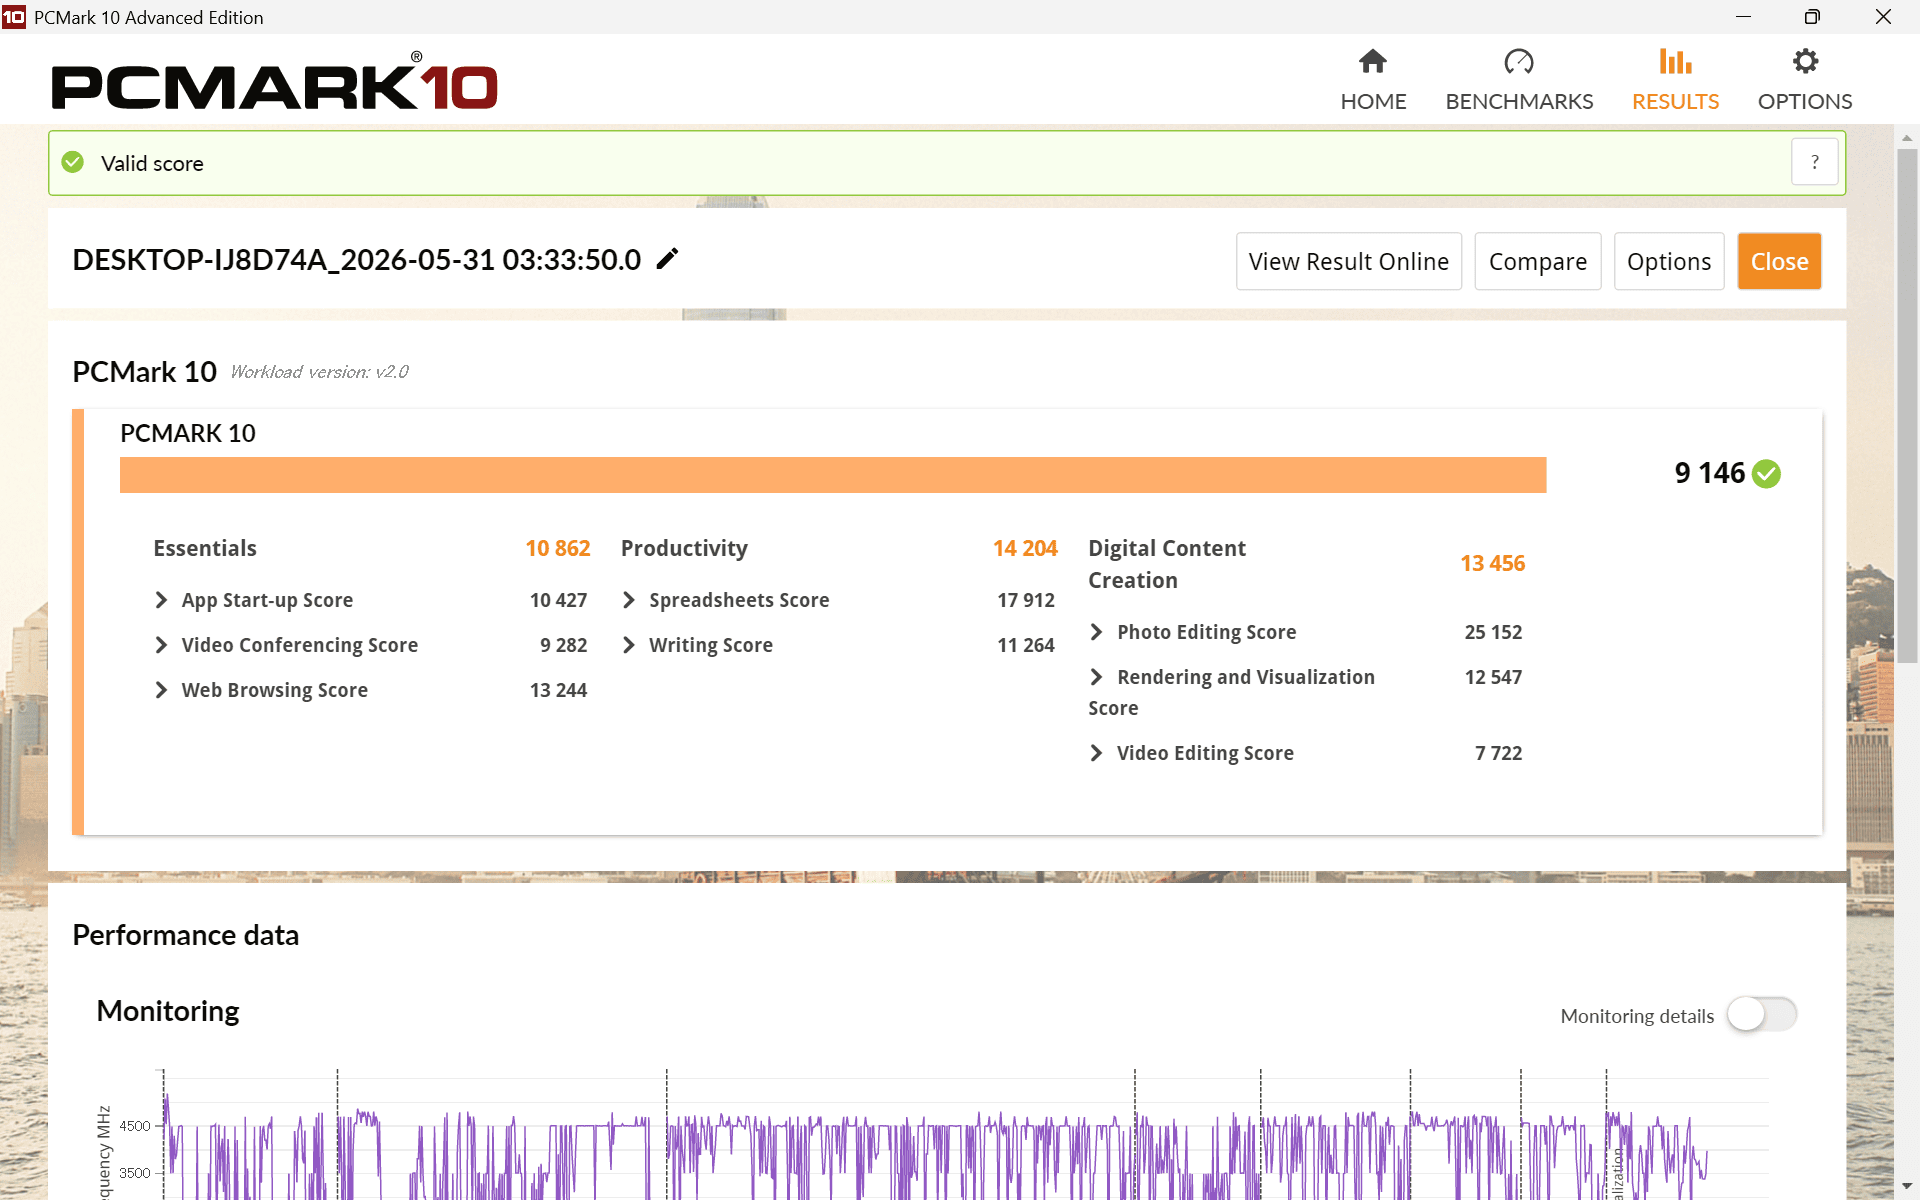Expand the Video Conferencing Score row
This screenshot has width=1920, height=1200.
point(161,645)
